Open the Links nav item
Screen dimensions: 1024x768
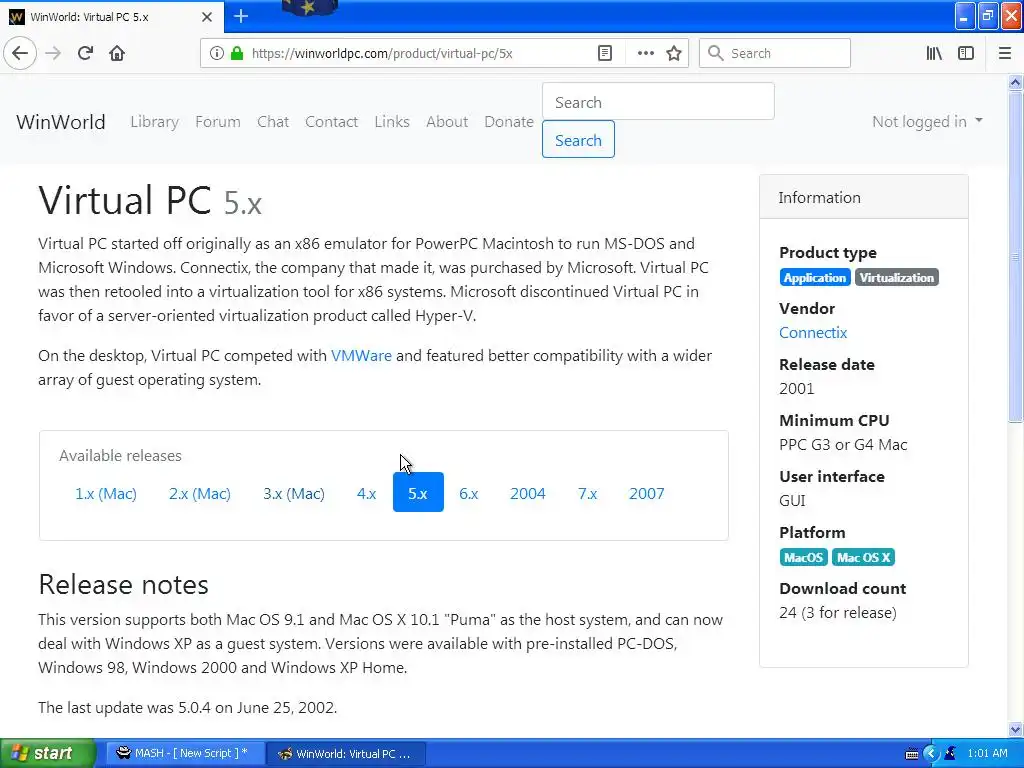[x=392, y=121]
